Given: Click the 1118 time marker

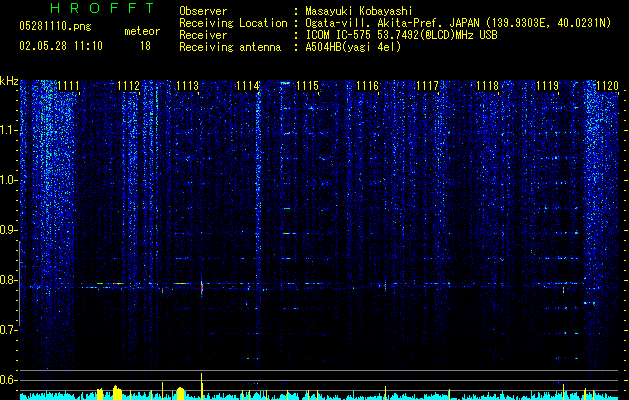Looking at the screenshot, I should coord(488,86).
